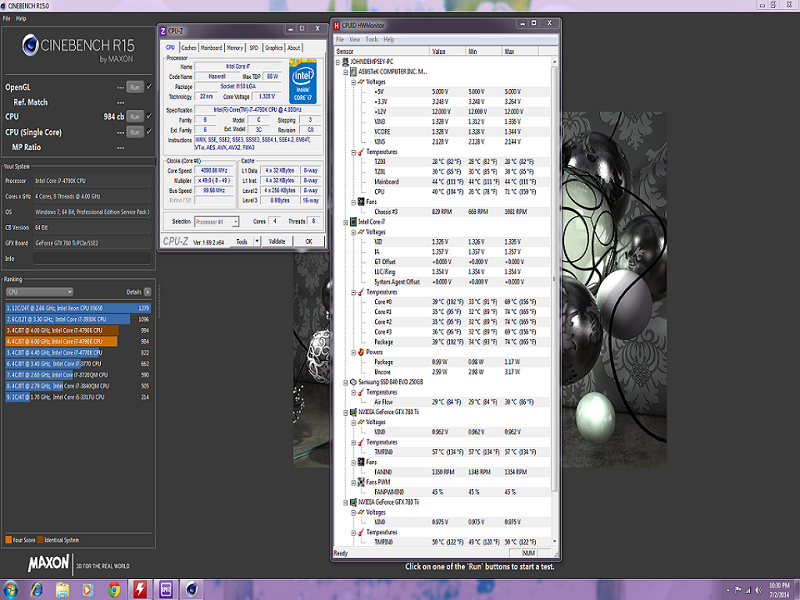
Task: Switch to CPU-Z taskbar icon
Action: 166,590
